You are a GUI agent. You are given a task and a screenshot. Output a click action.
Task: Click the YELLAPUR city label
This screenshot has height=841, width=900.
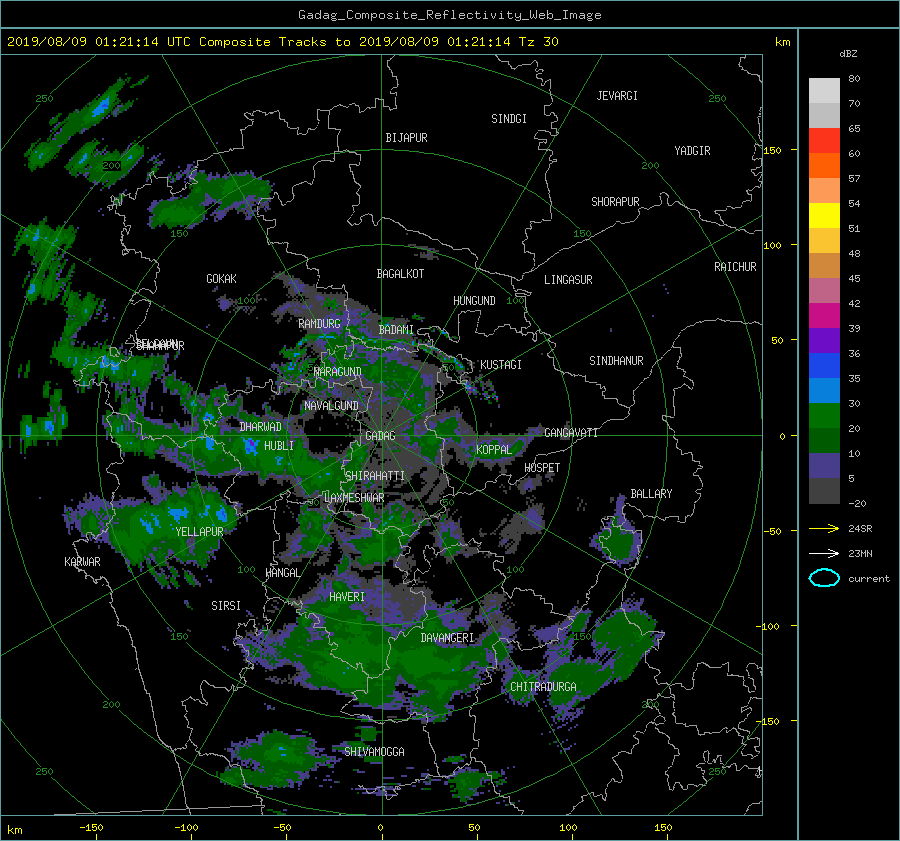click(199, 532)
